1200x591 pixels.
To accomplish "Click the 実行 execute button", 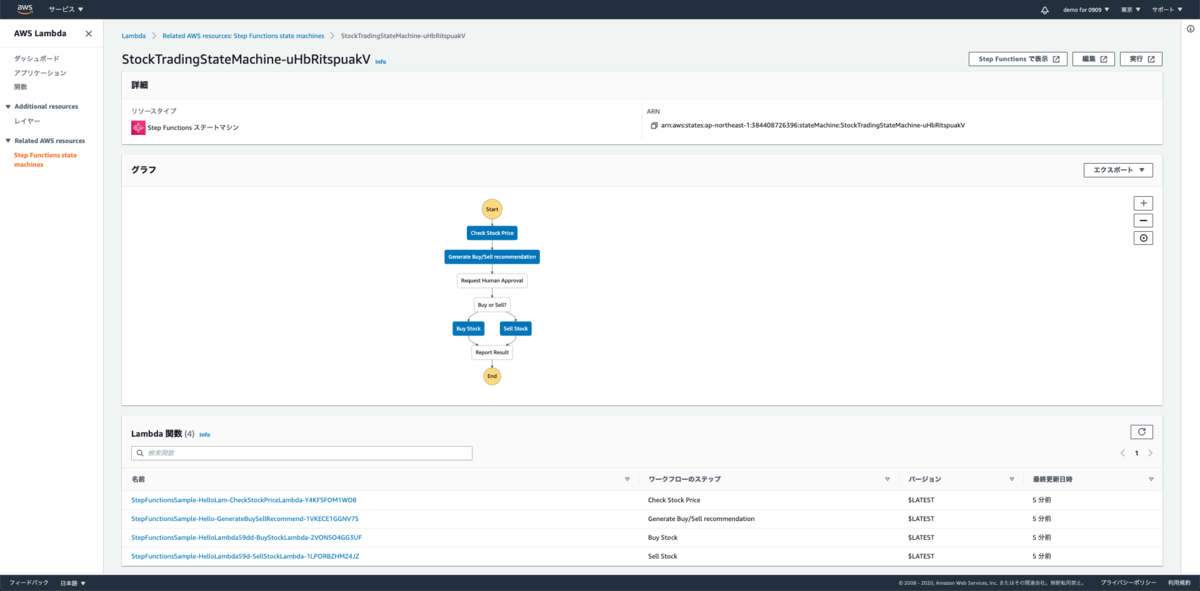I will [x=1141, y=59].
